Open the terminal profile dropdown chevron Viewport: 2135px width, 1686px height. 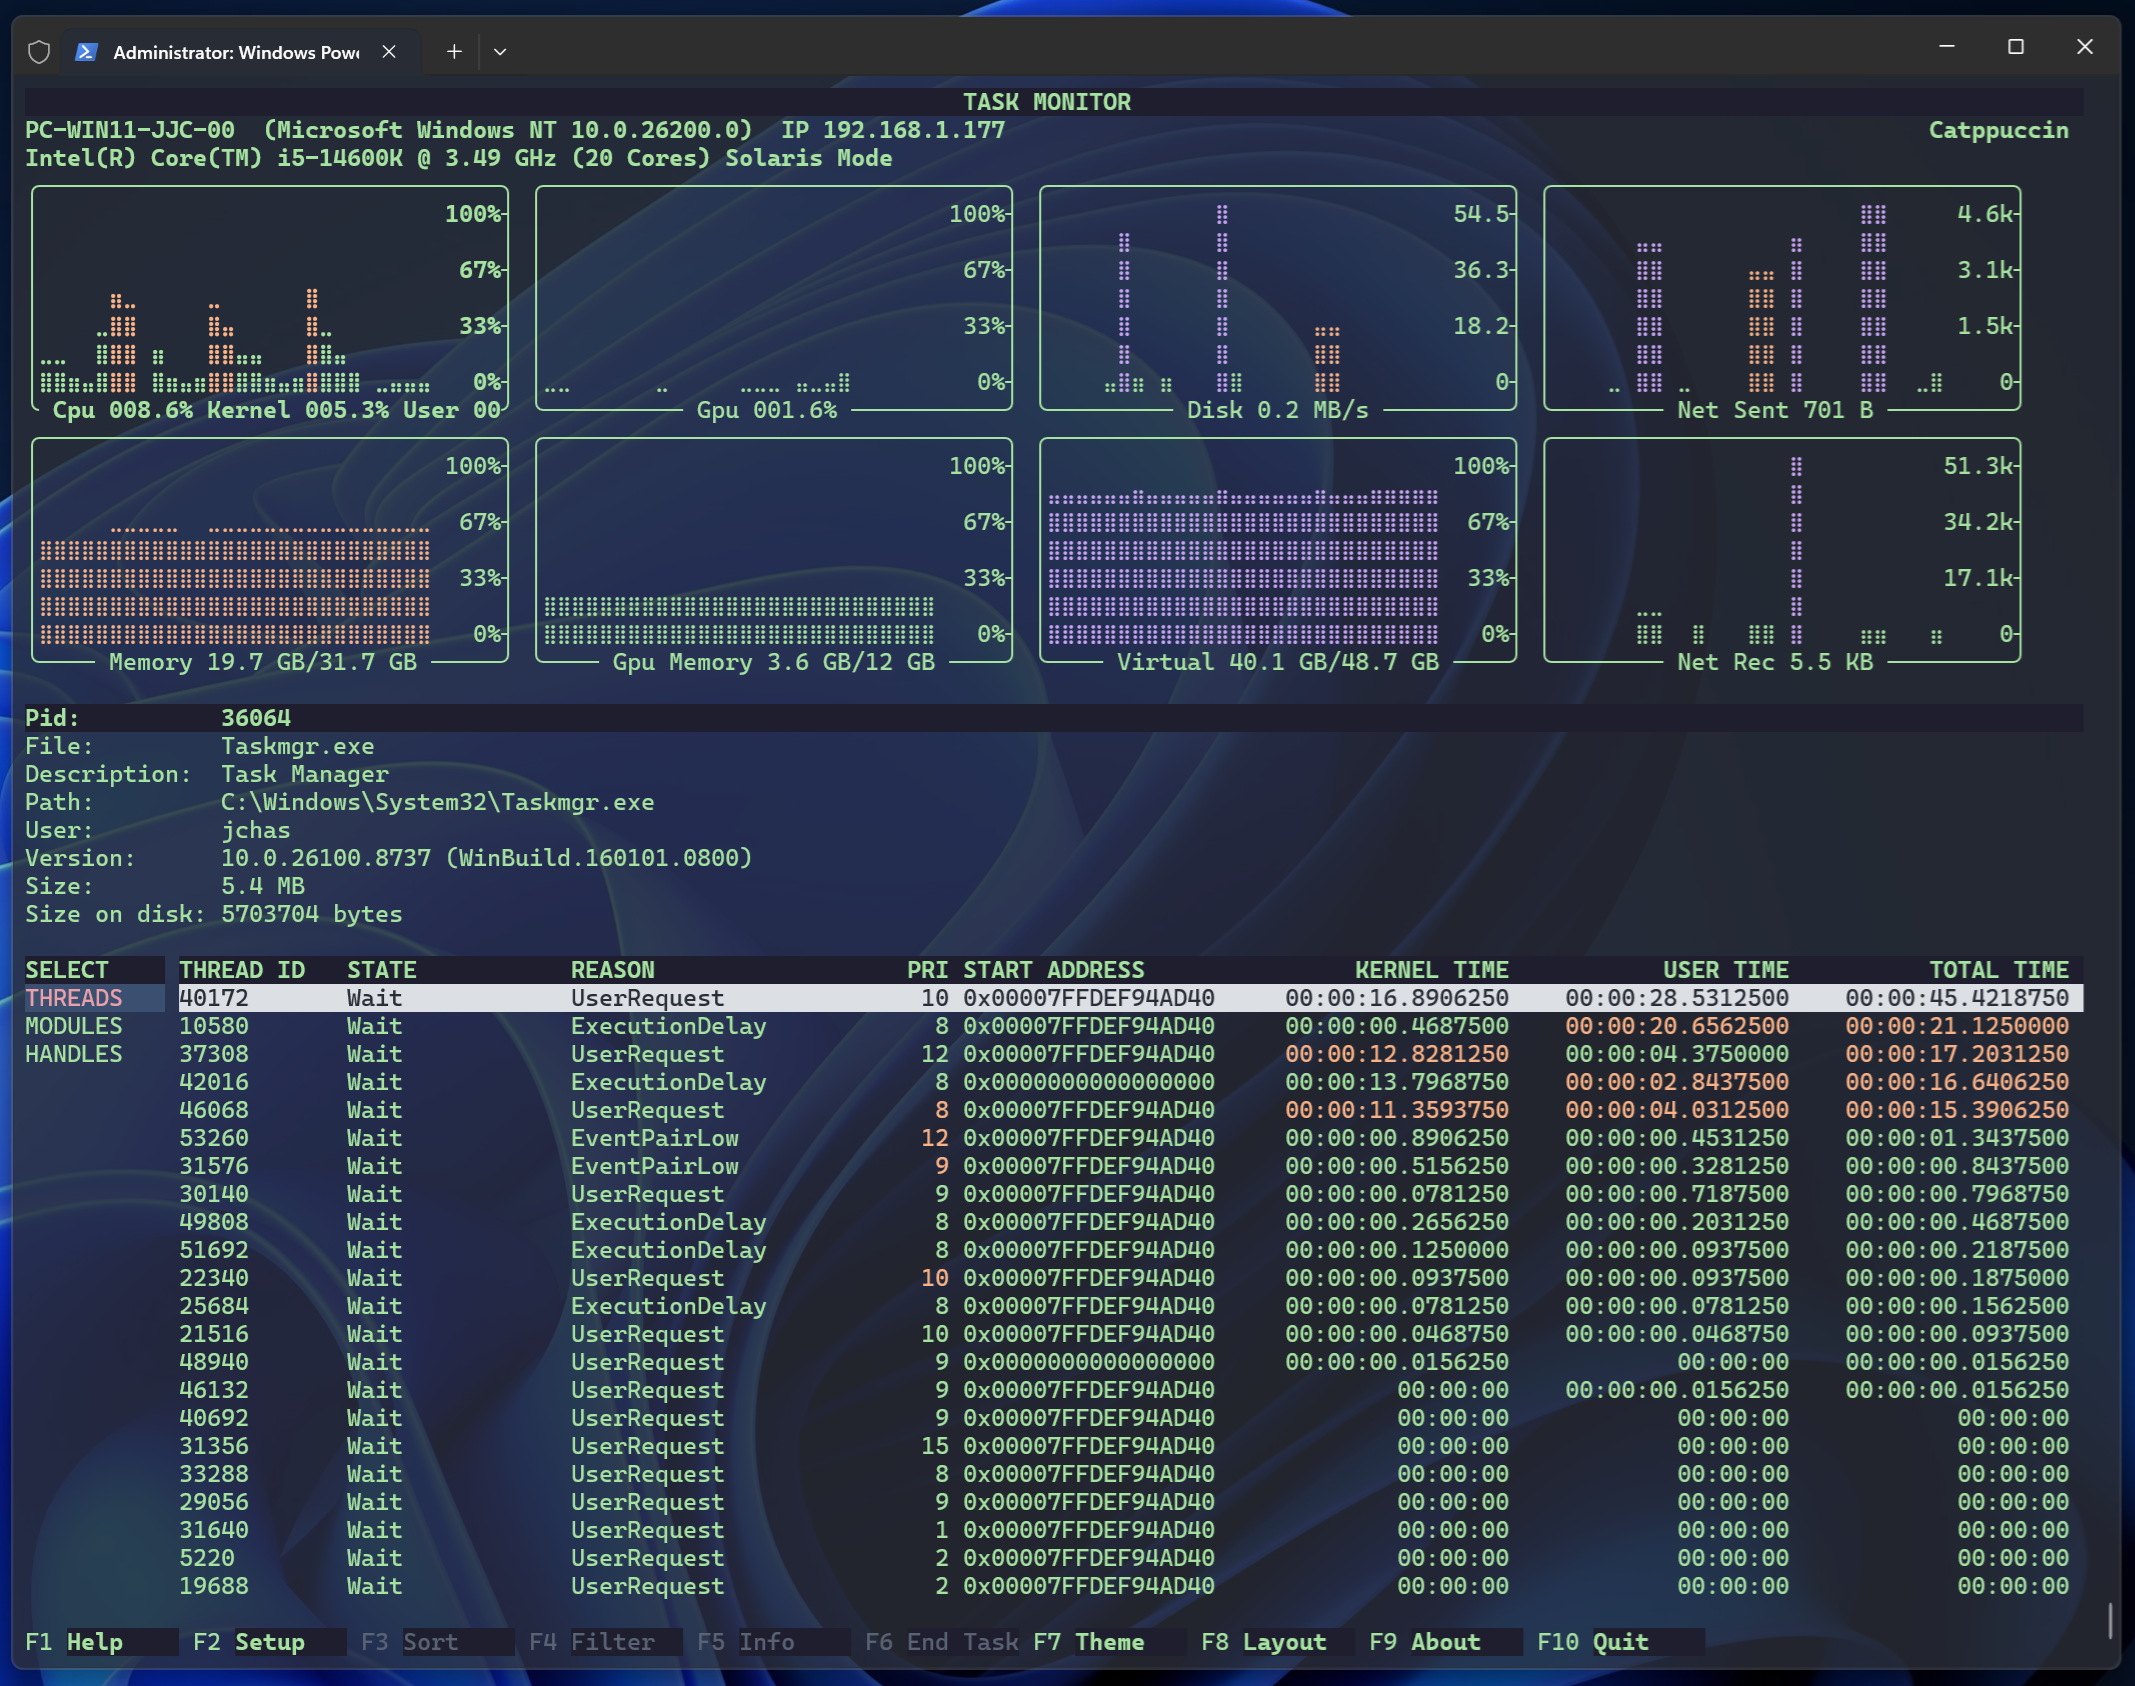pos(500,51)
